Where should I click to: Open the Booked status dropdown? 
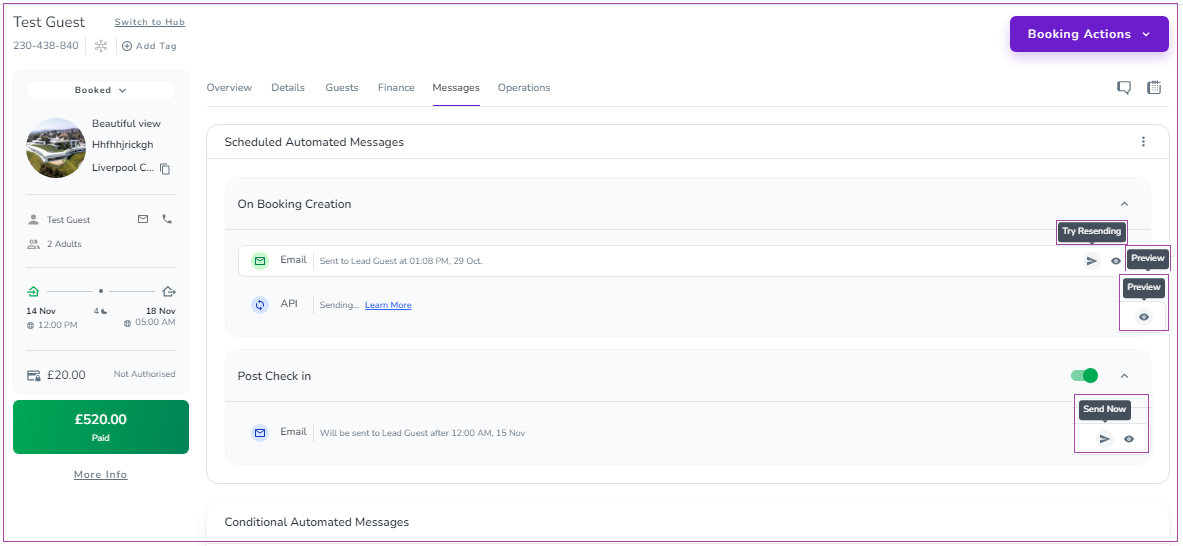click(x=101, y=90)
